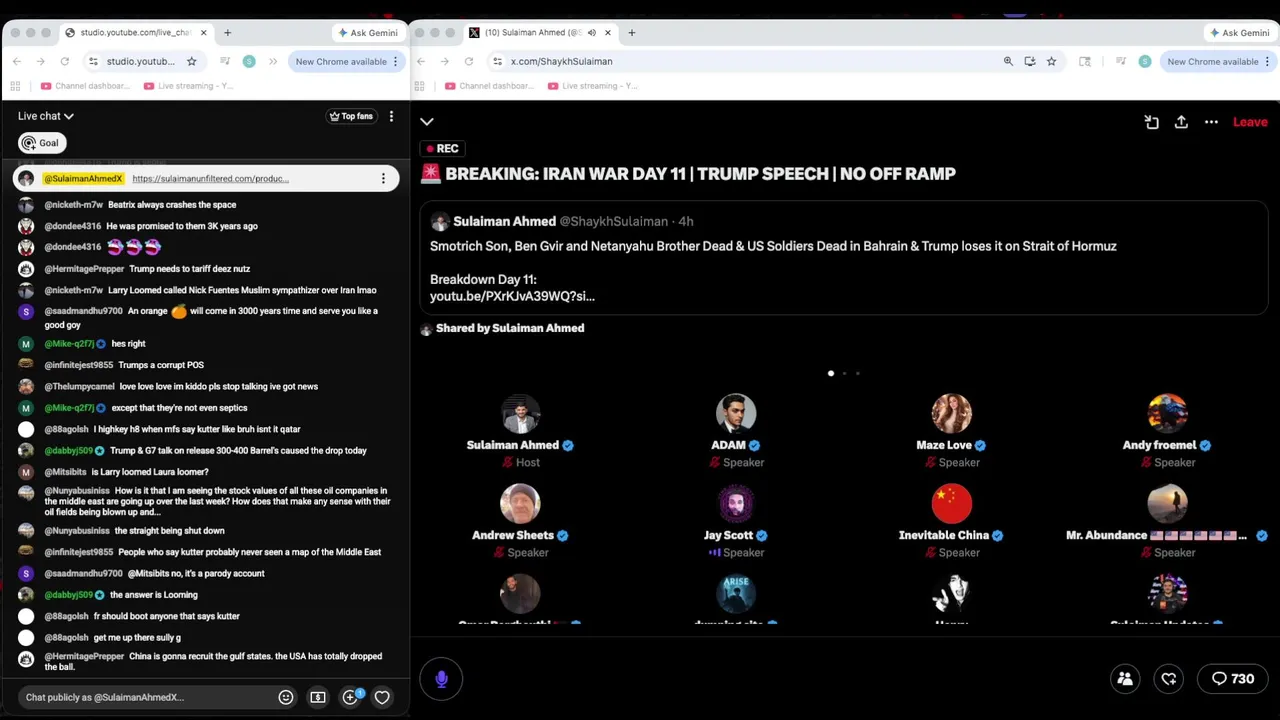Click Andrew Sheets speaker avatar

tap(520, 503)
